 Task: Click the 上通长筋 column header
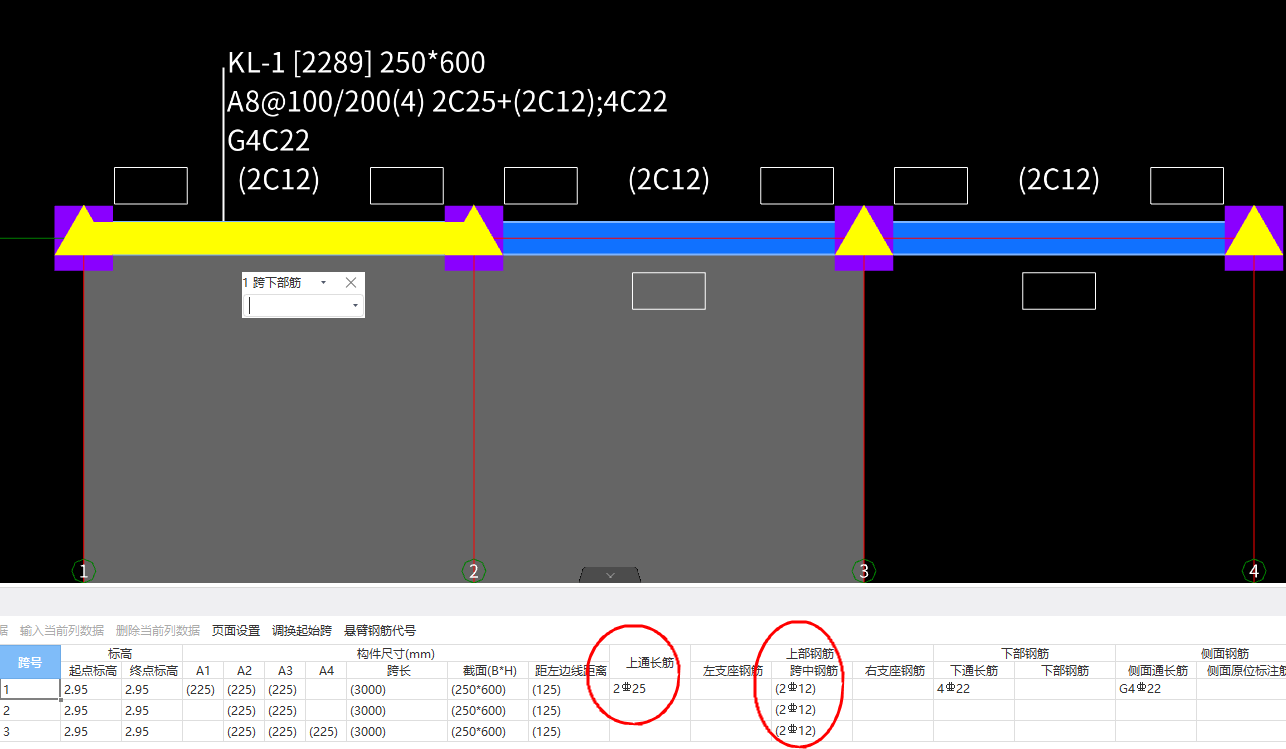(650, 662)
